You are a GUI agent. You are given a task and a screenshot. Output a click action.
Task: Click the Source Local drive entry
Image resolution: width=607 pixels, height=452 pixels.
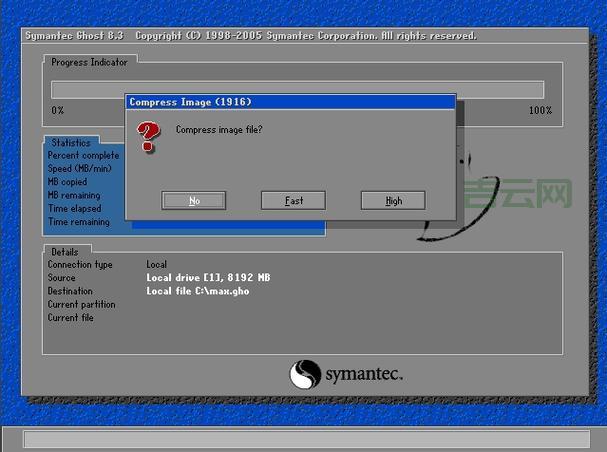click(208, 277)
